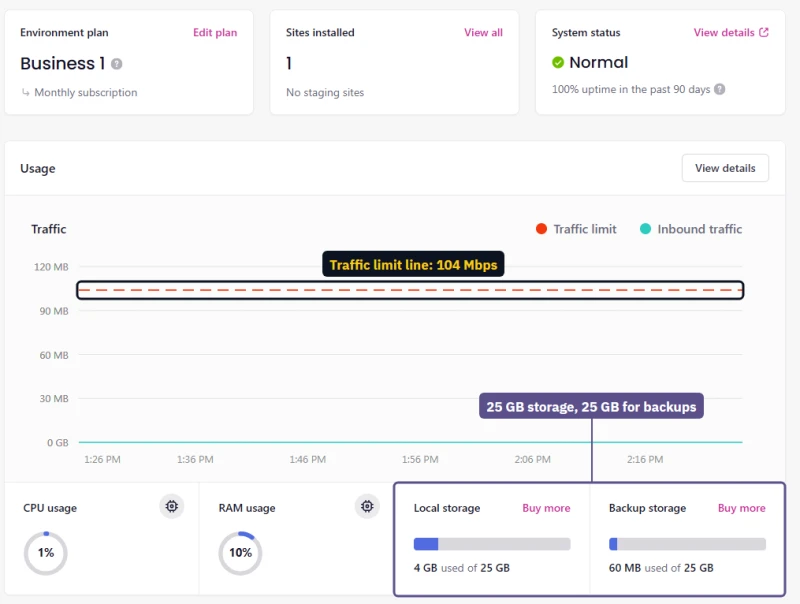800x604 pixels.
Task: Click the 'Normal' status text
Action: click(598, 62)
